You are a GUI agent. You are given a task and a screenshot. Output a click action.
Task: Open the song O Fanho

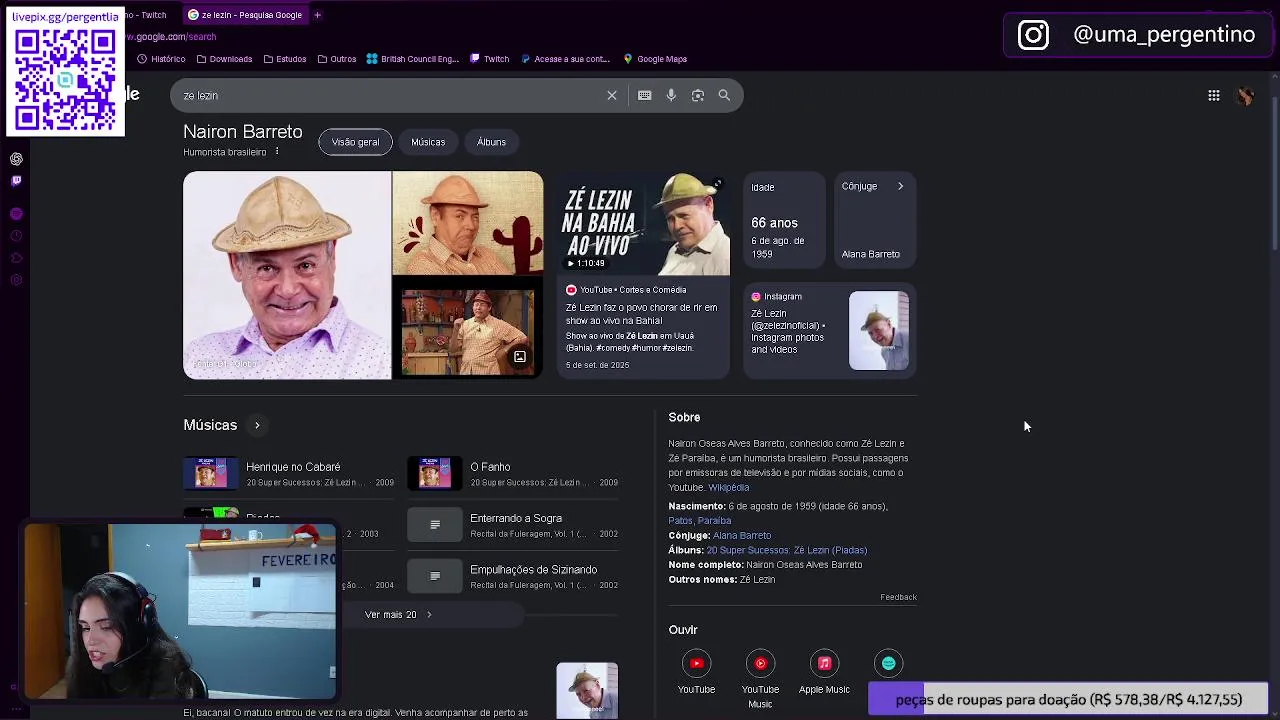coord(513,473)
